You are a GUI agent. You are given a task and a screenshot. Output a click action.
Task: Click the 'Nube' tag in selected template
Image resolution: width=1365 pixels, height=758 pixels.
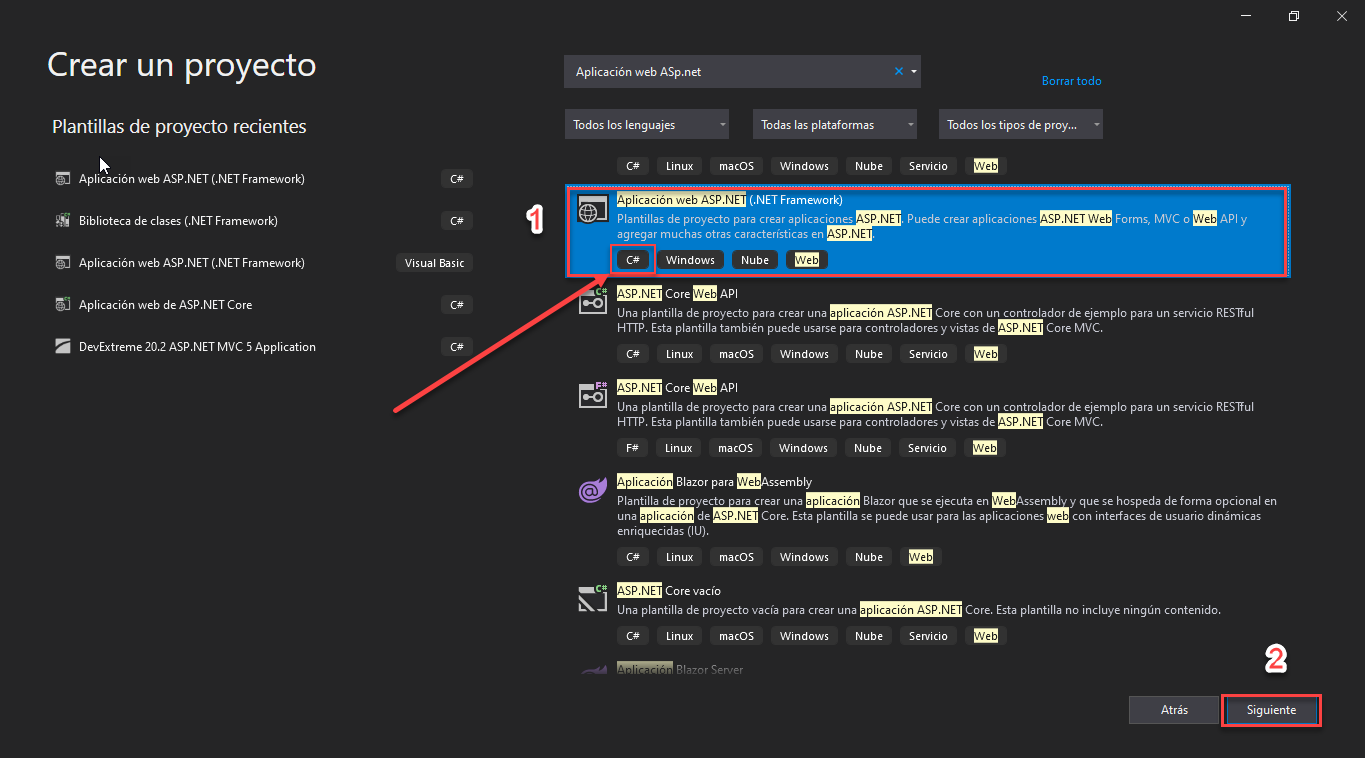tap(755, 260)
